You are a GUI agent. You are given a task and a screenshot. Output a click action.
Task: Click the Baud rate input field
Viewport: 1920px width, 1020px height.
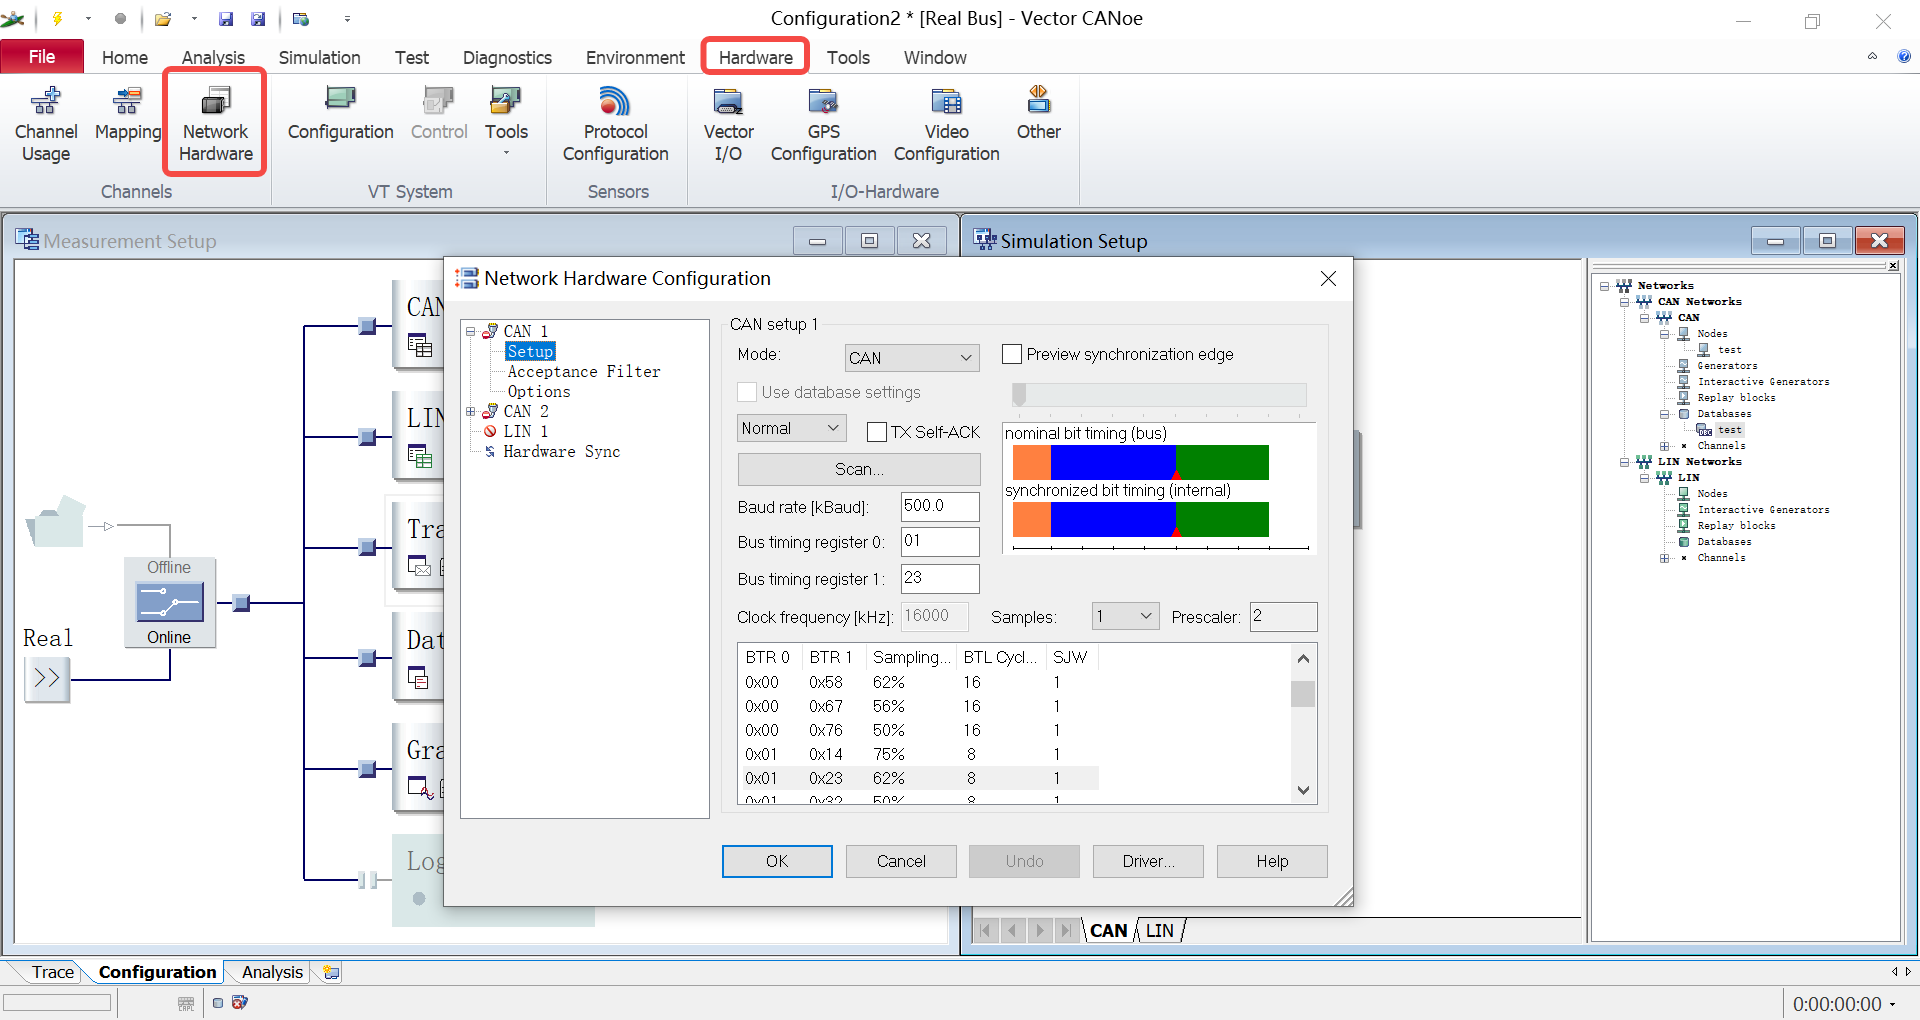point(940,506)
